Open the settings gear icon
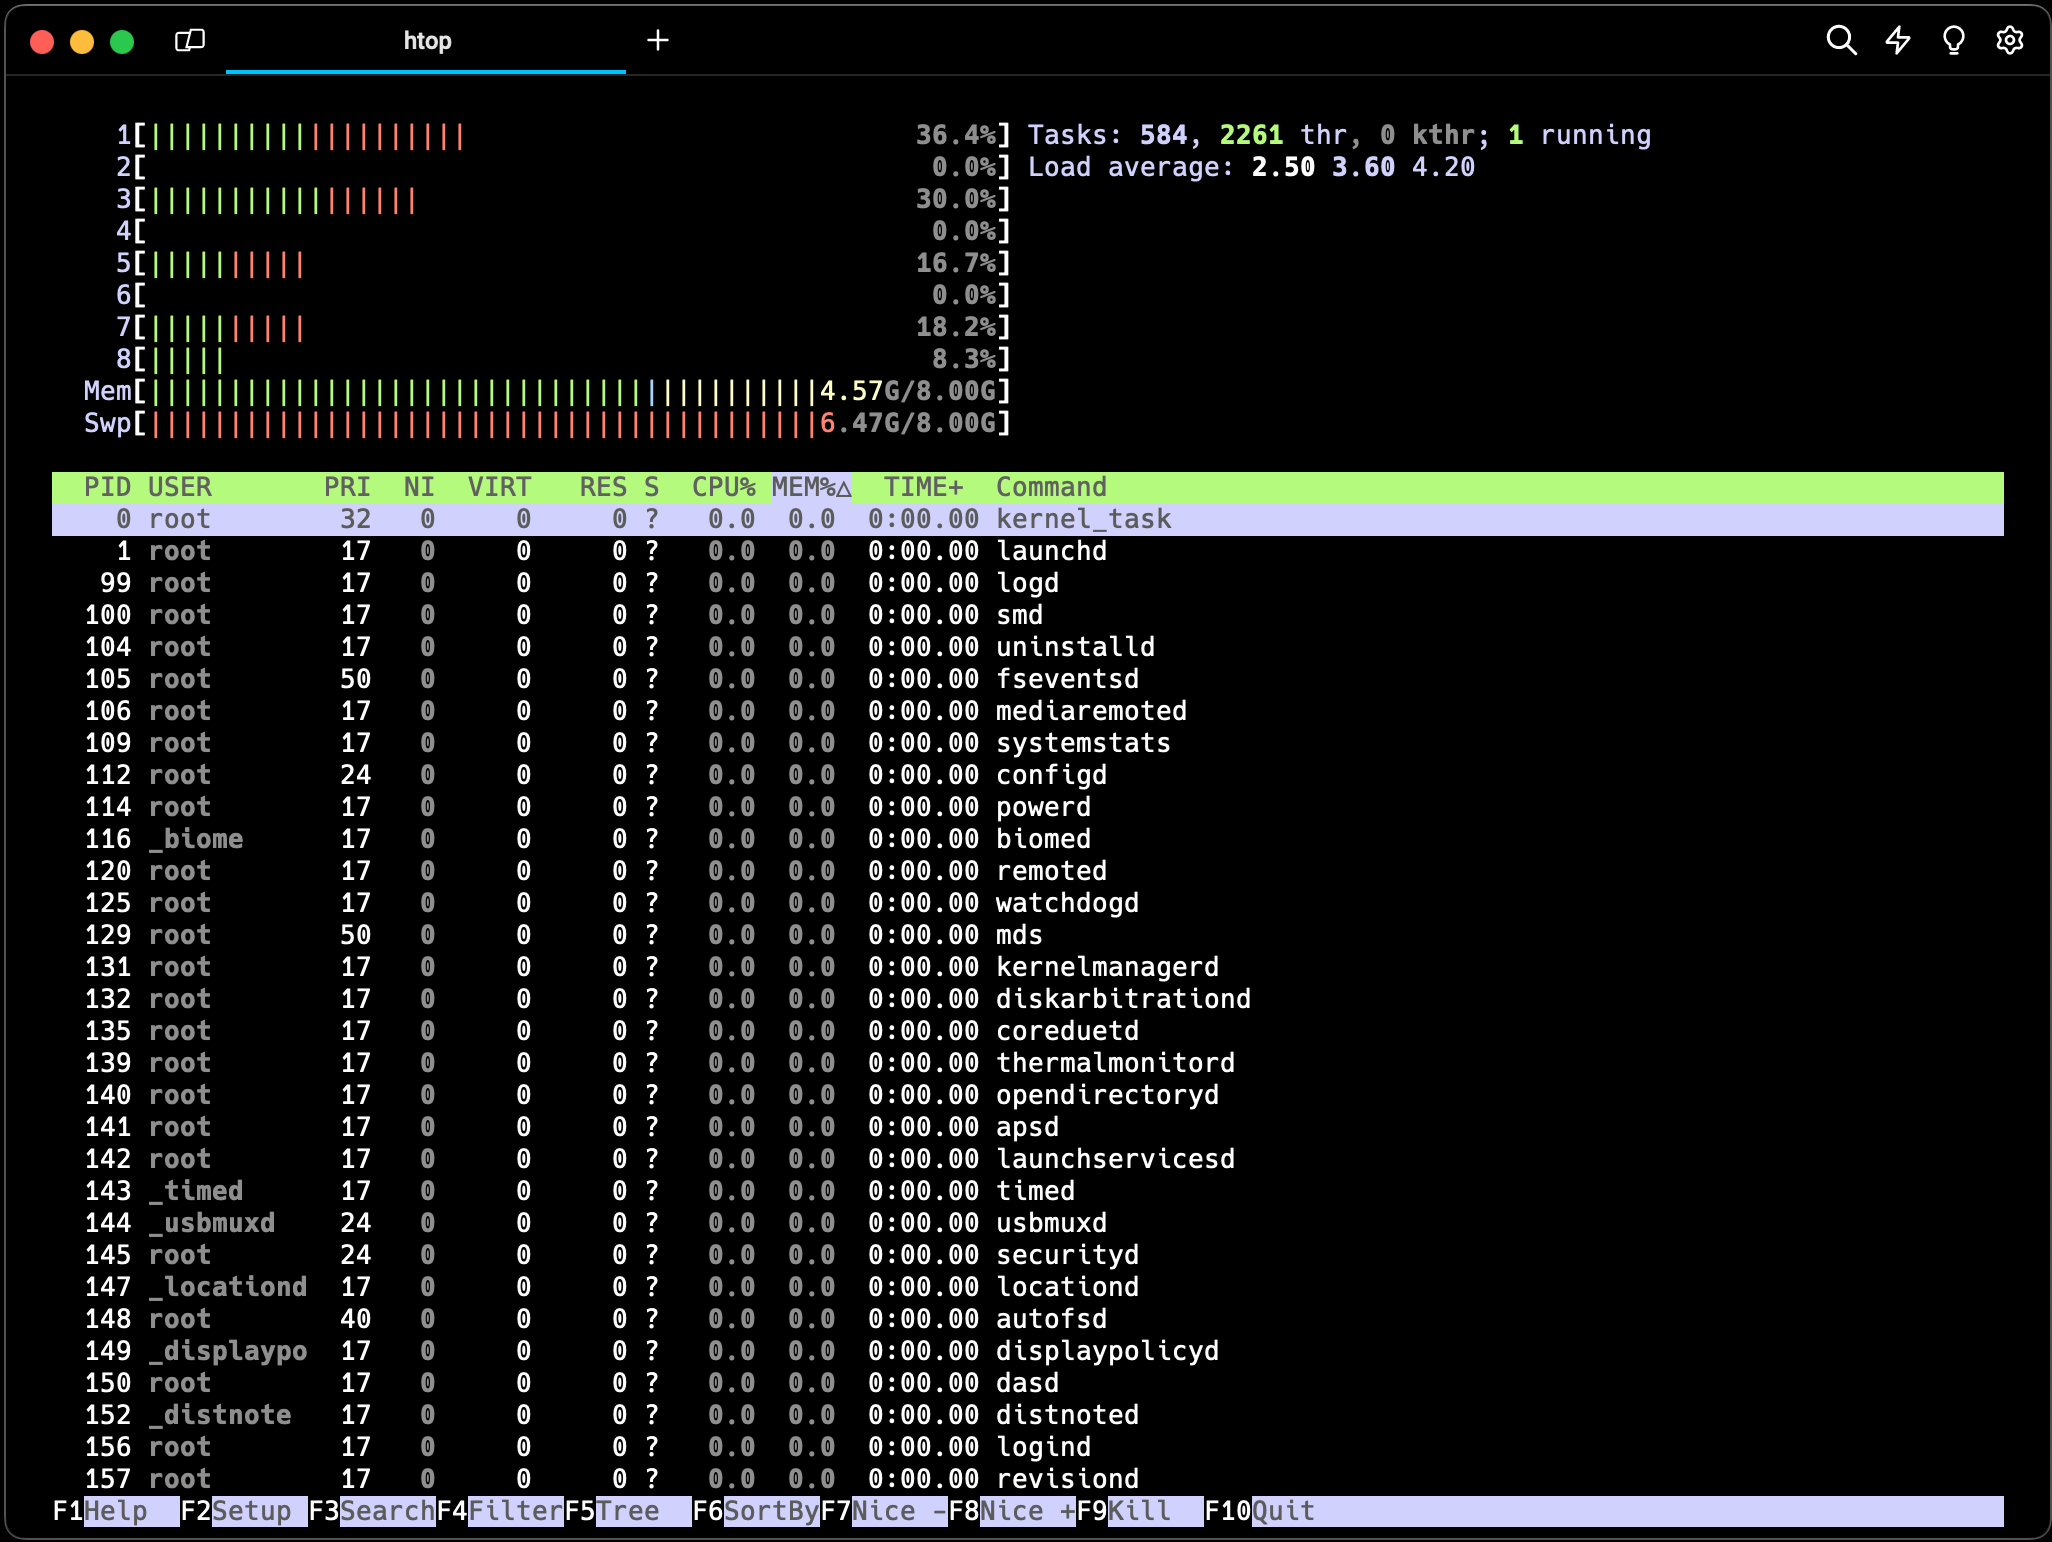2052x1542 pixels. pos(2010,40)
